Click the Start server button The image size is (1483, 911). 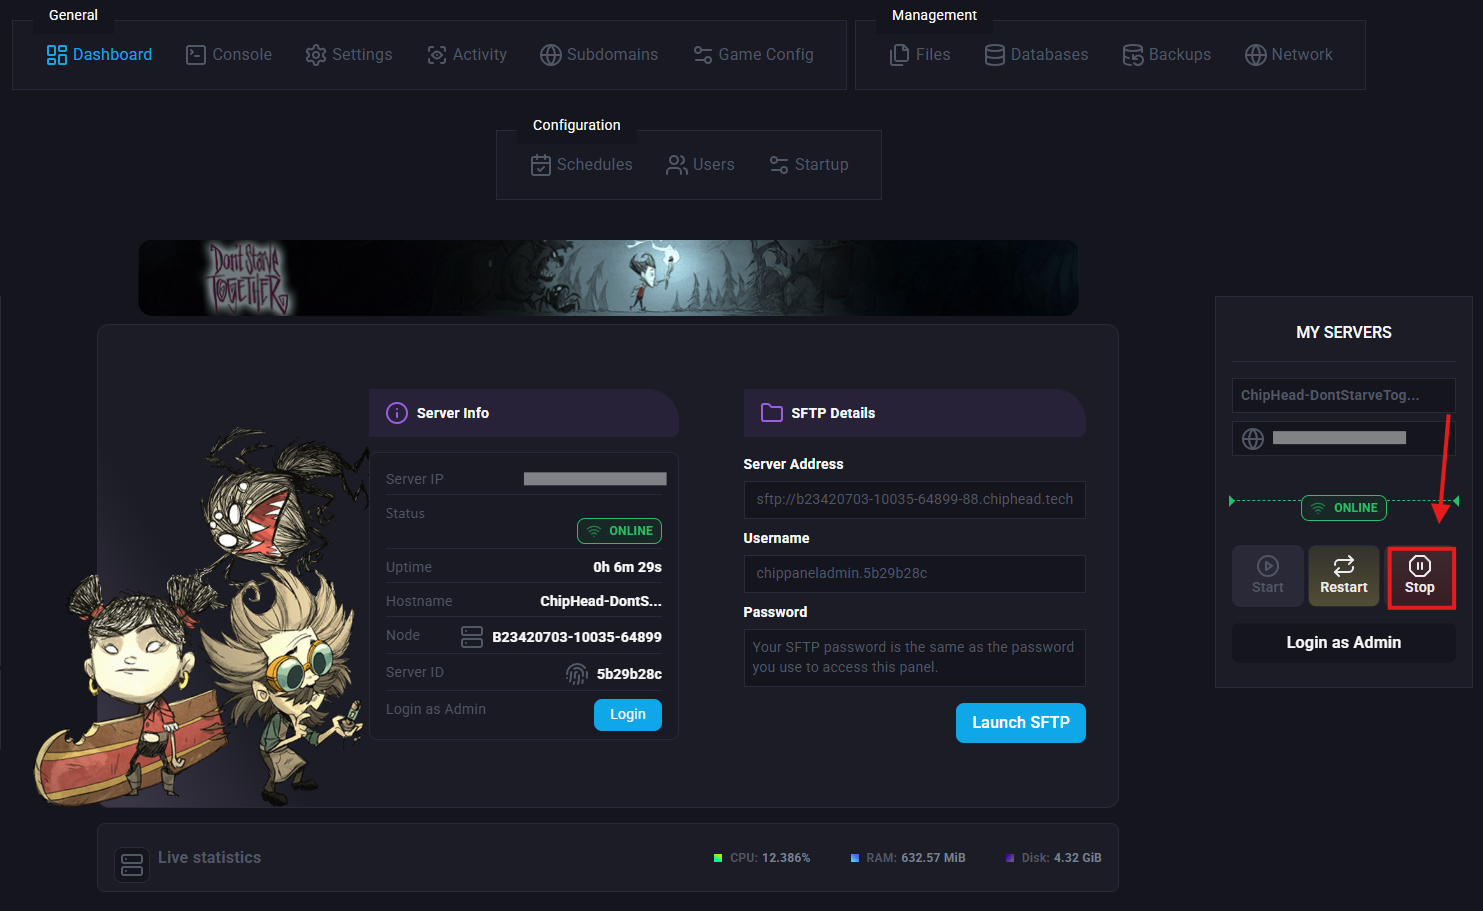pos(1268,576)
